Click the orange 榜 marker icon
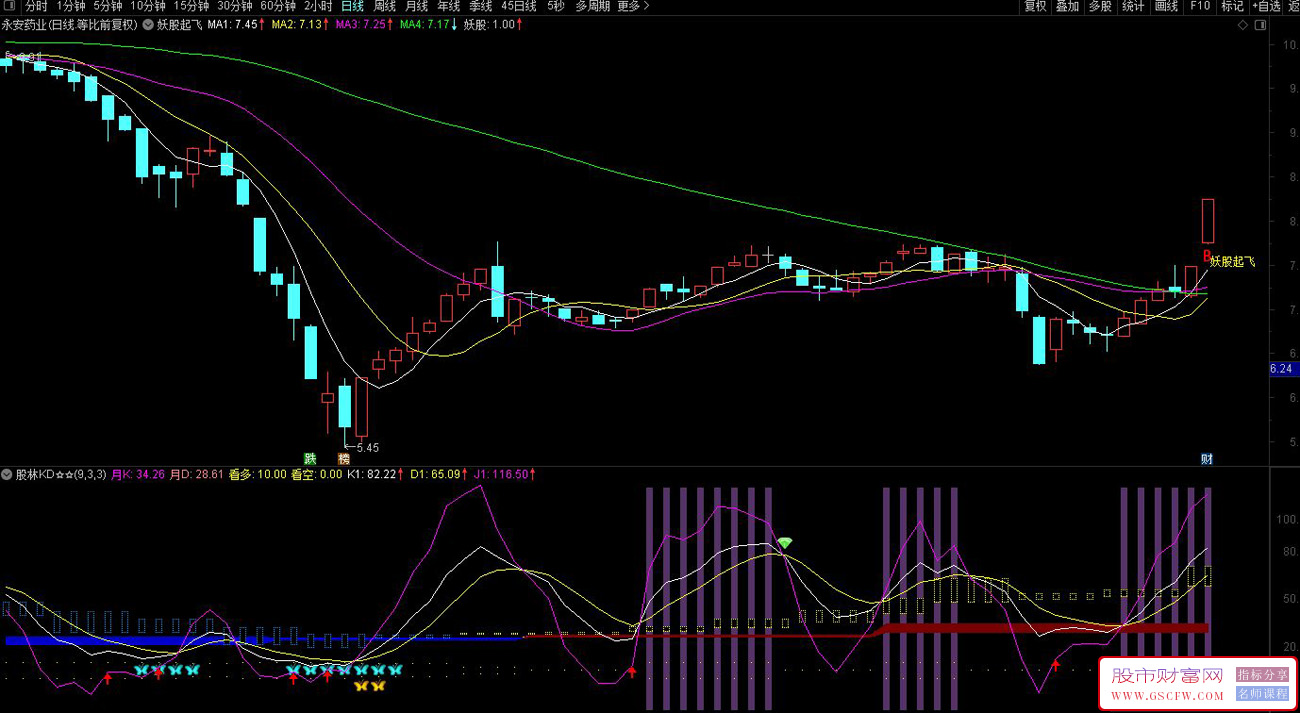This screenshot has height=713, width=1300. tap(344, 459)
